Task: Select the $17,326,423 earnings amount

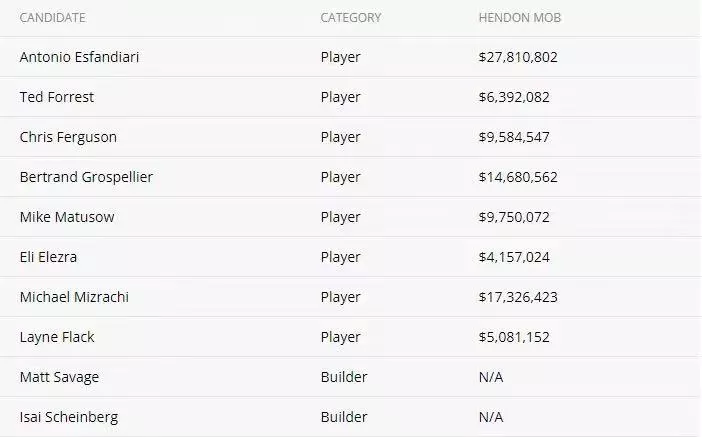Action: point(518,297)
